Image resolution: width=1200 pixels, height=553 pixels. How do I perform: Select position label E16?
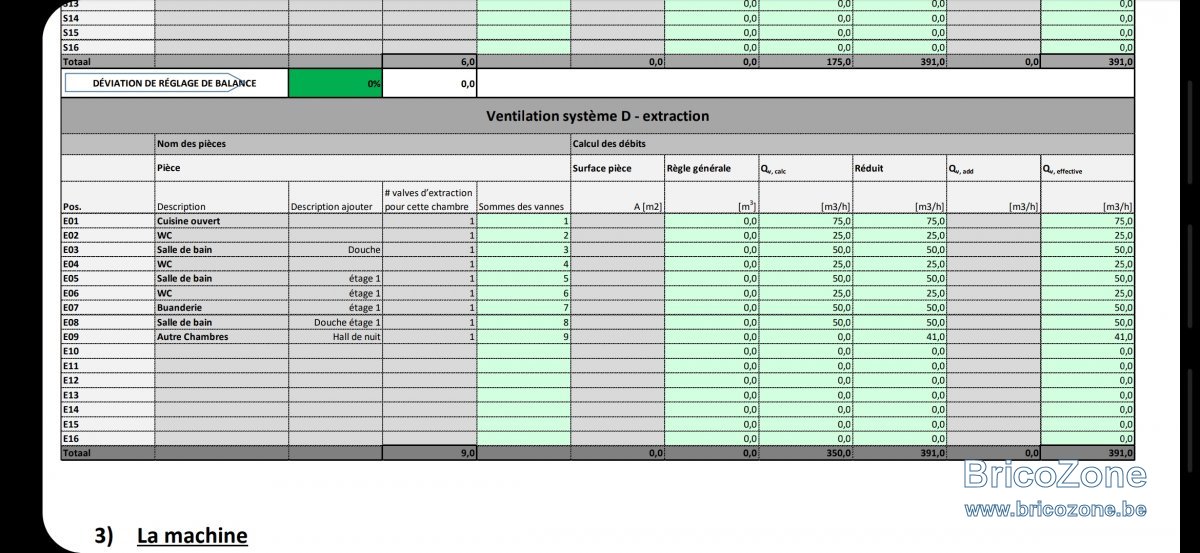pyautogui.click(x=70, y=438)
